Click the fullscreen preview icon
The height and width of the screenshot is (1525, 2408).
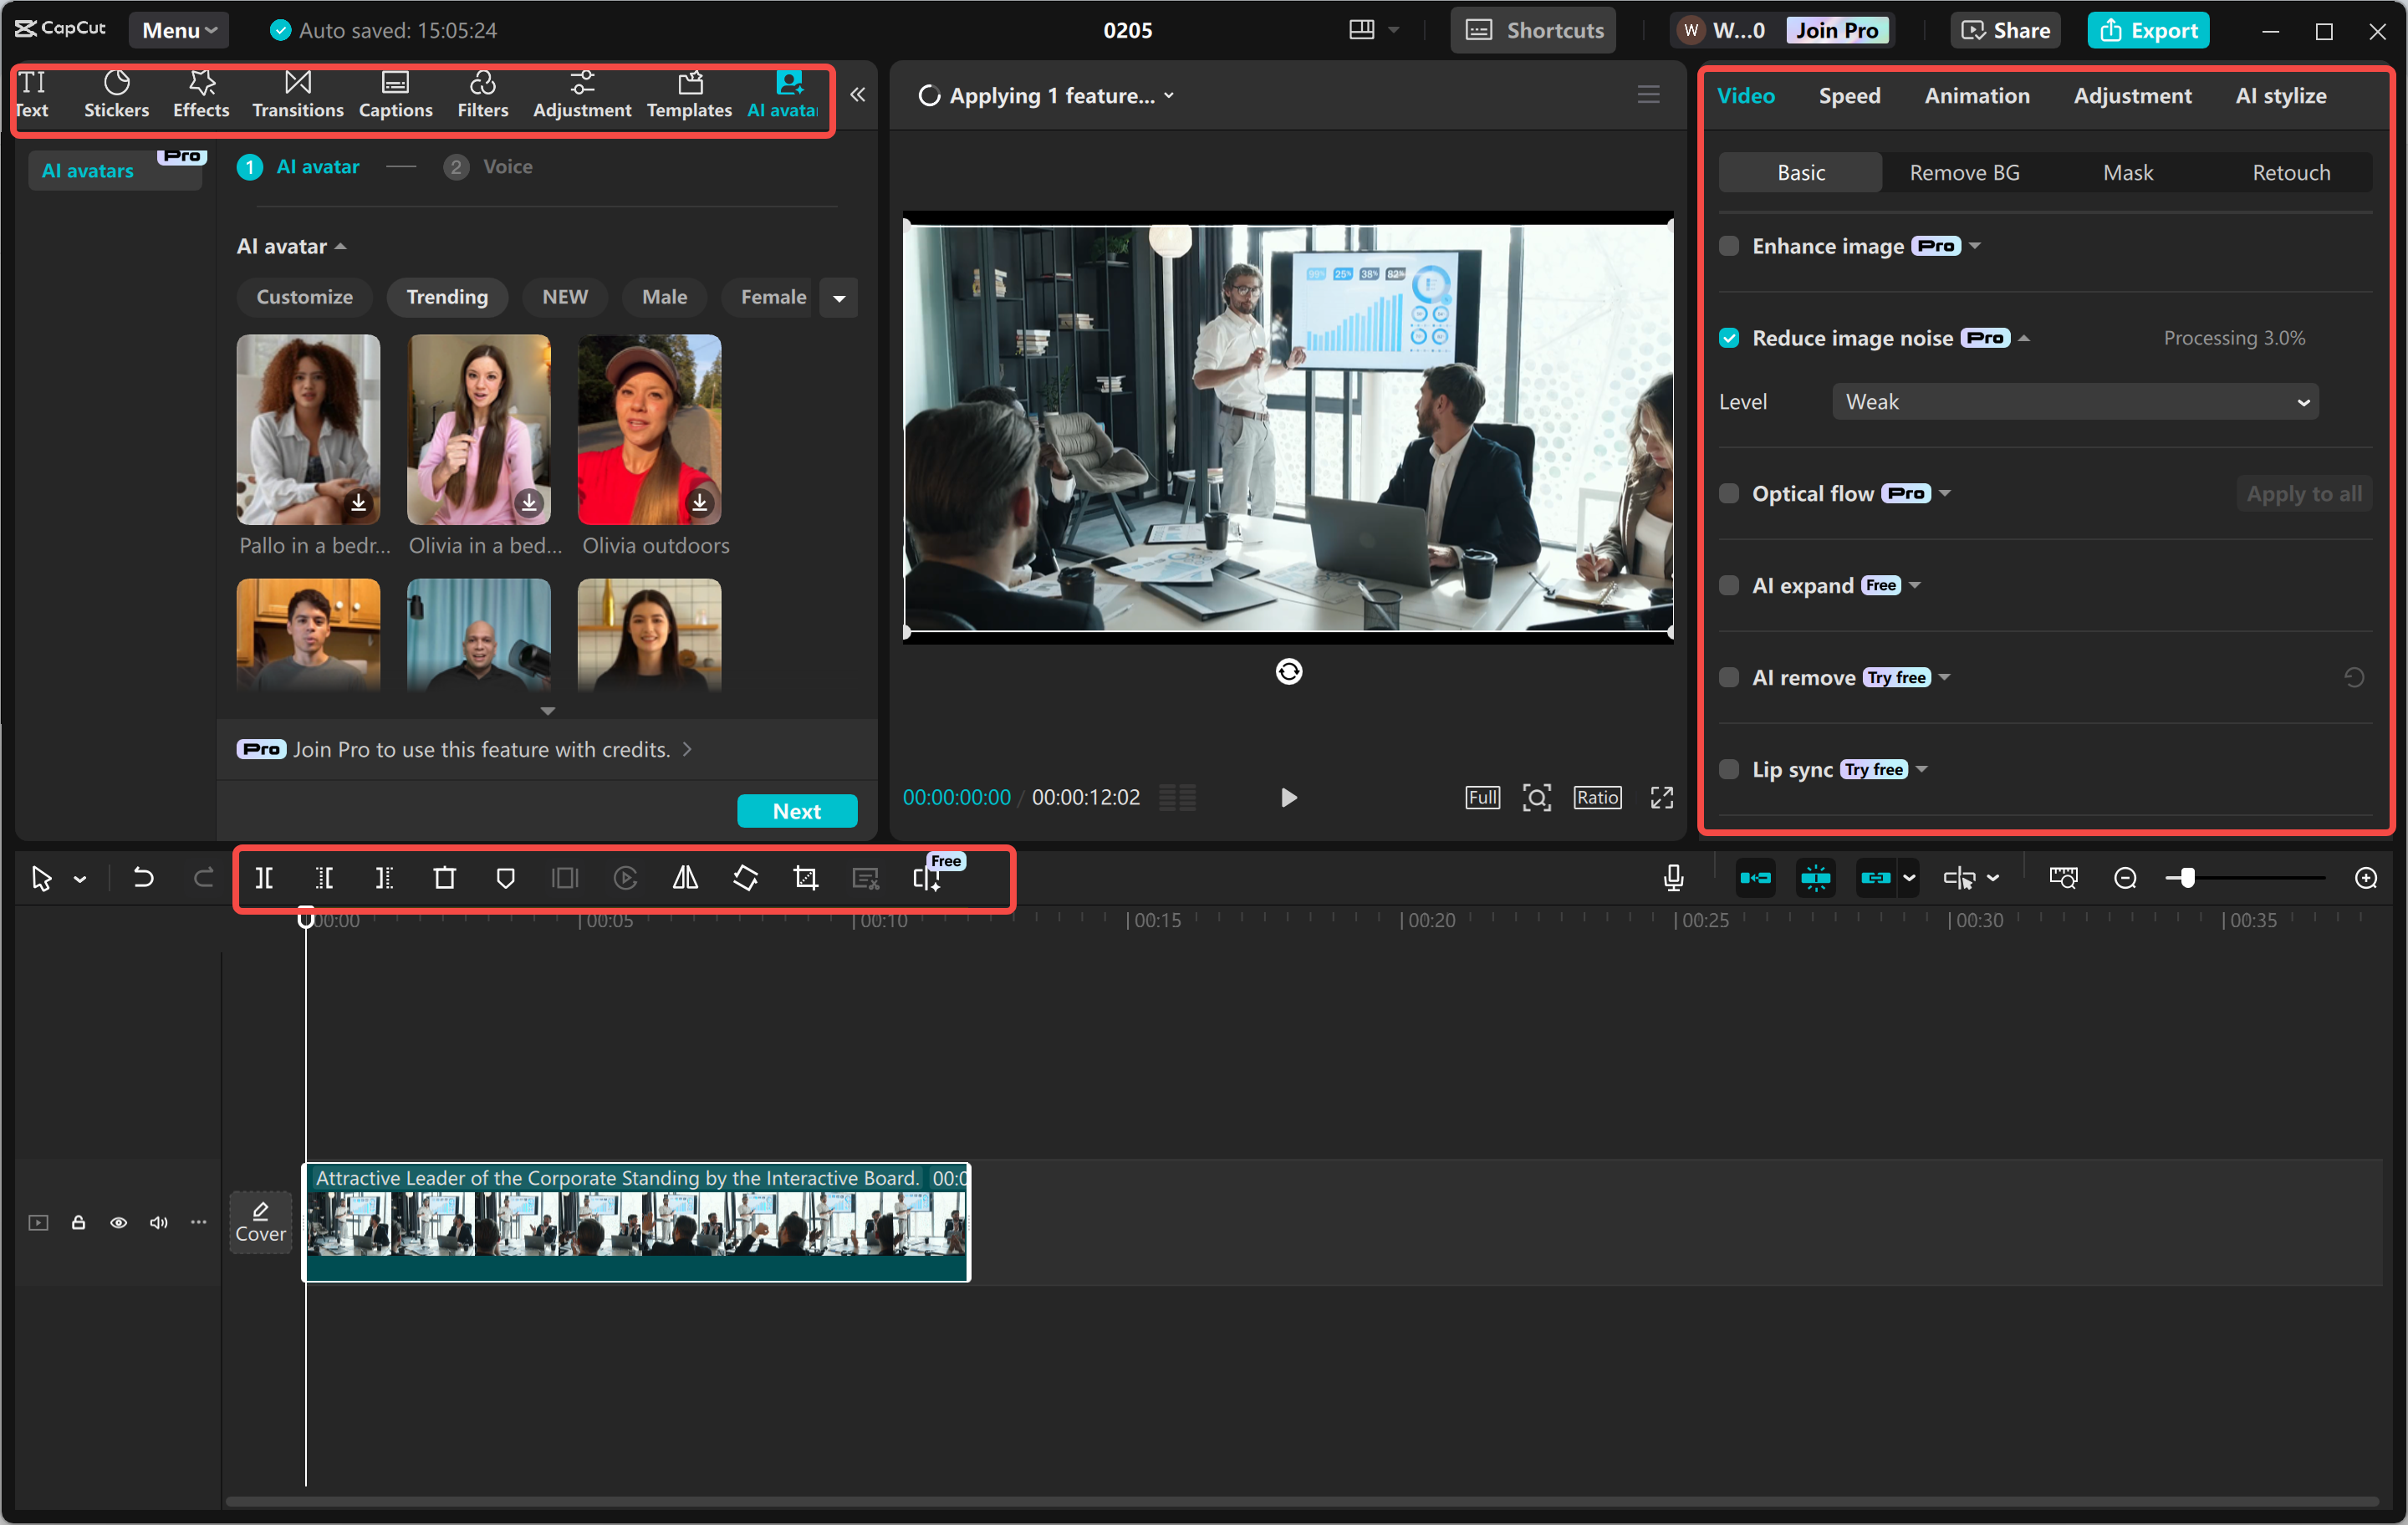point(1661,797)
